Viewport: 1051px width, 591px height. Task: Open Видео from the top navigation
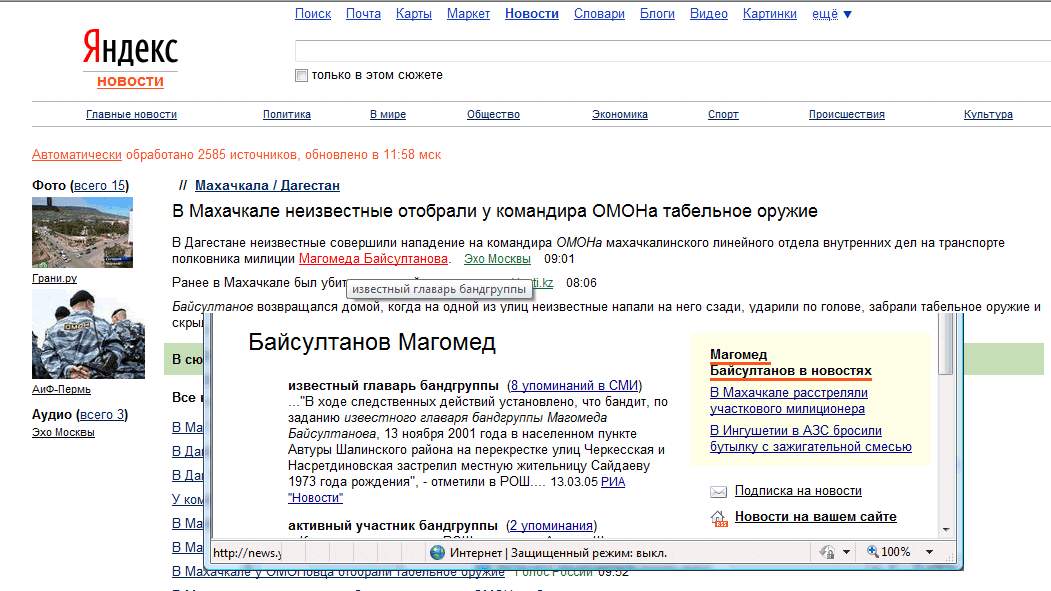pos(708,14)
